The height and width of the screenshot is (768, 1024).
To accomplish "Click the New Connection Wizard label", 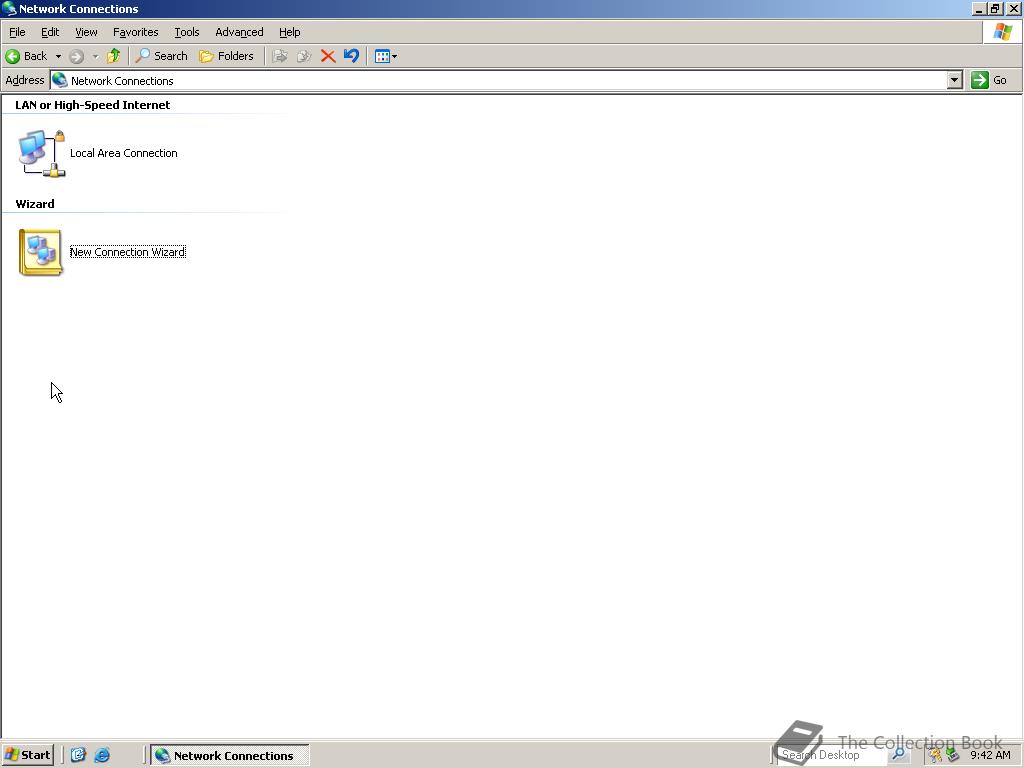I will 127,252.
